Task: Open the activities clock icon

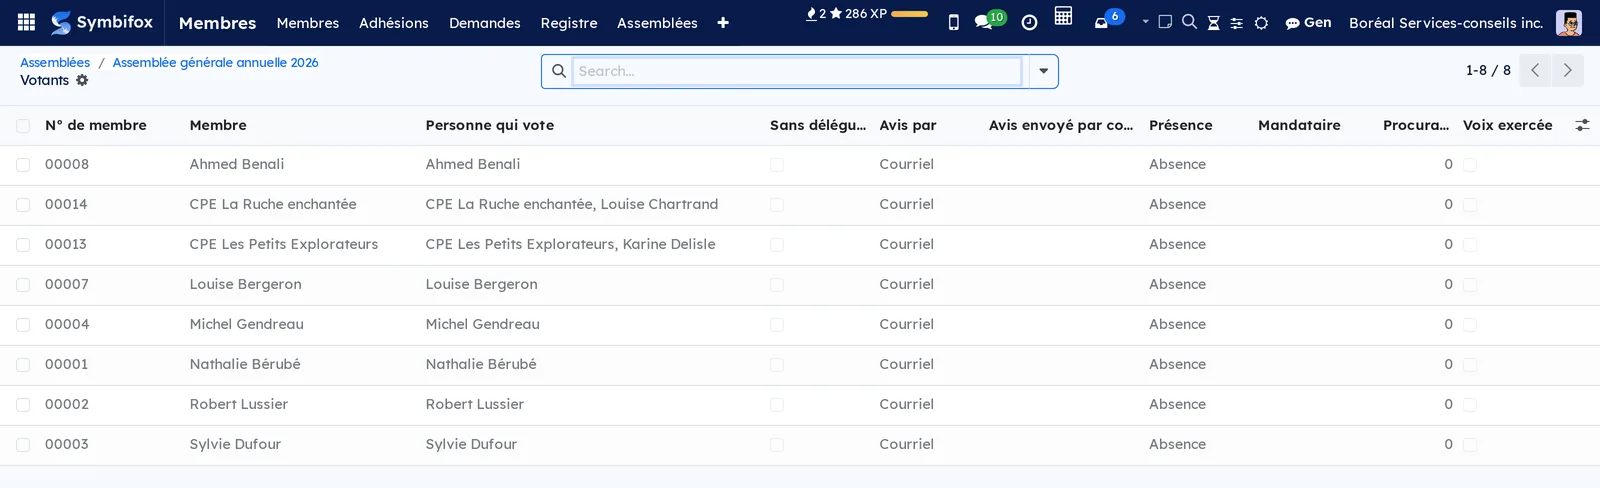Action: pyautogui.click(x=1029, y=22)
